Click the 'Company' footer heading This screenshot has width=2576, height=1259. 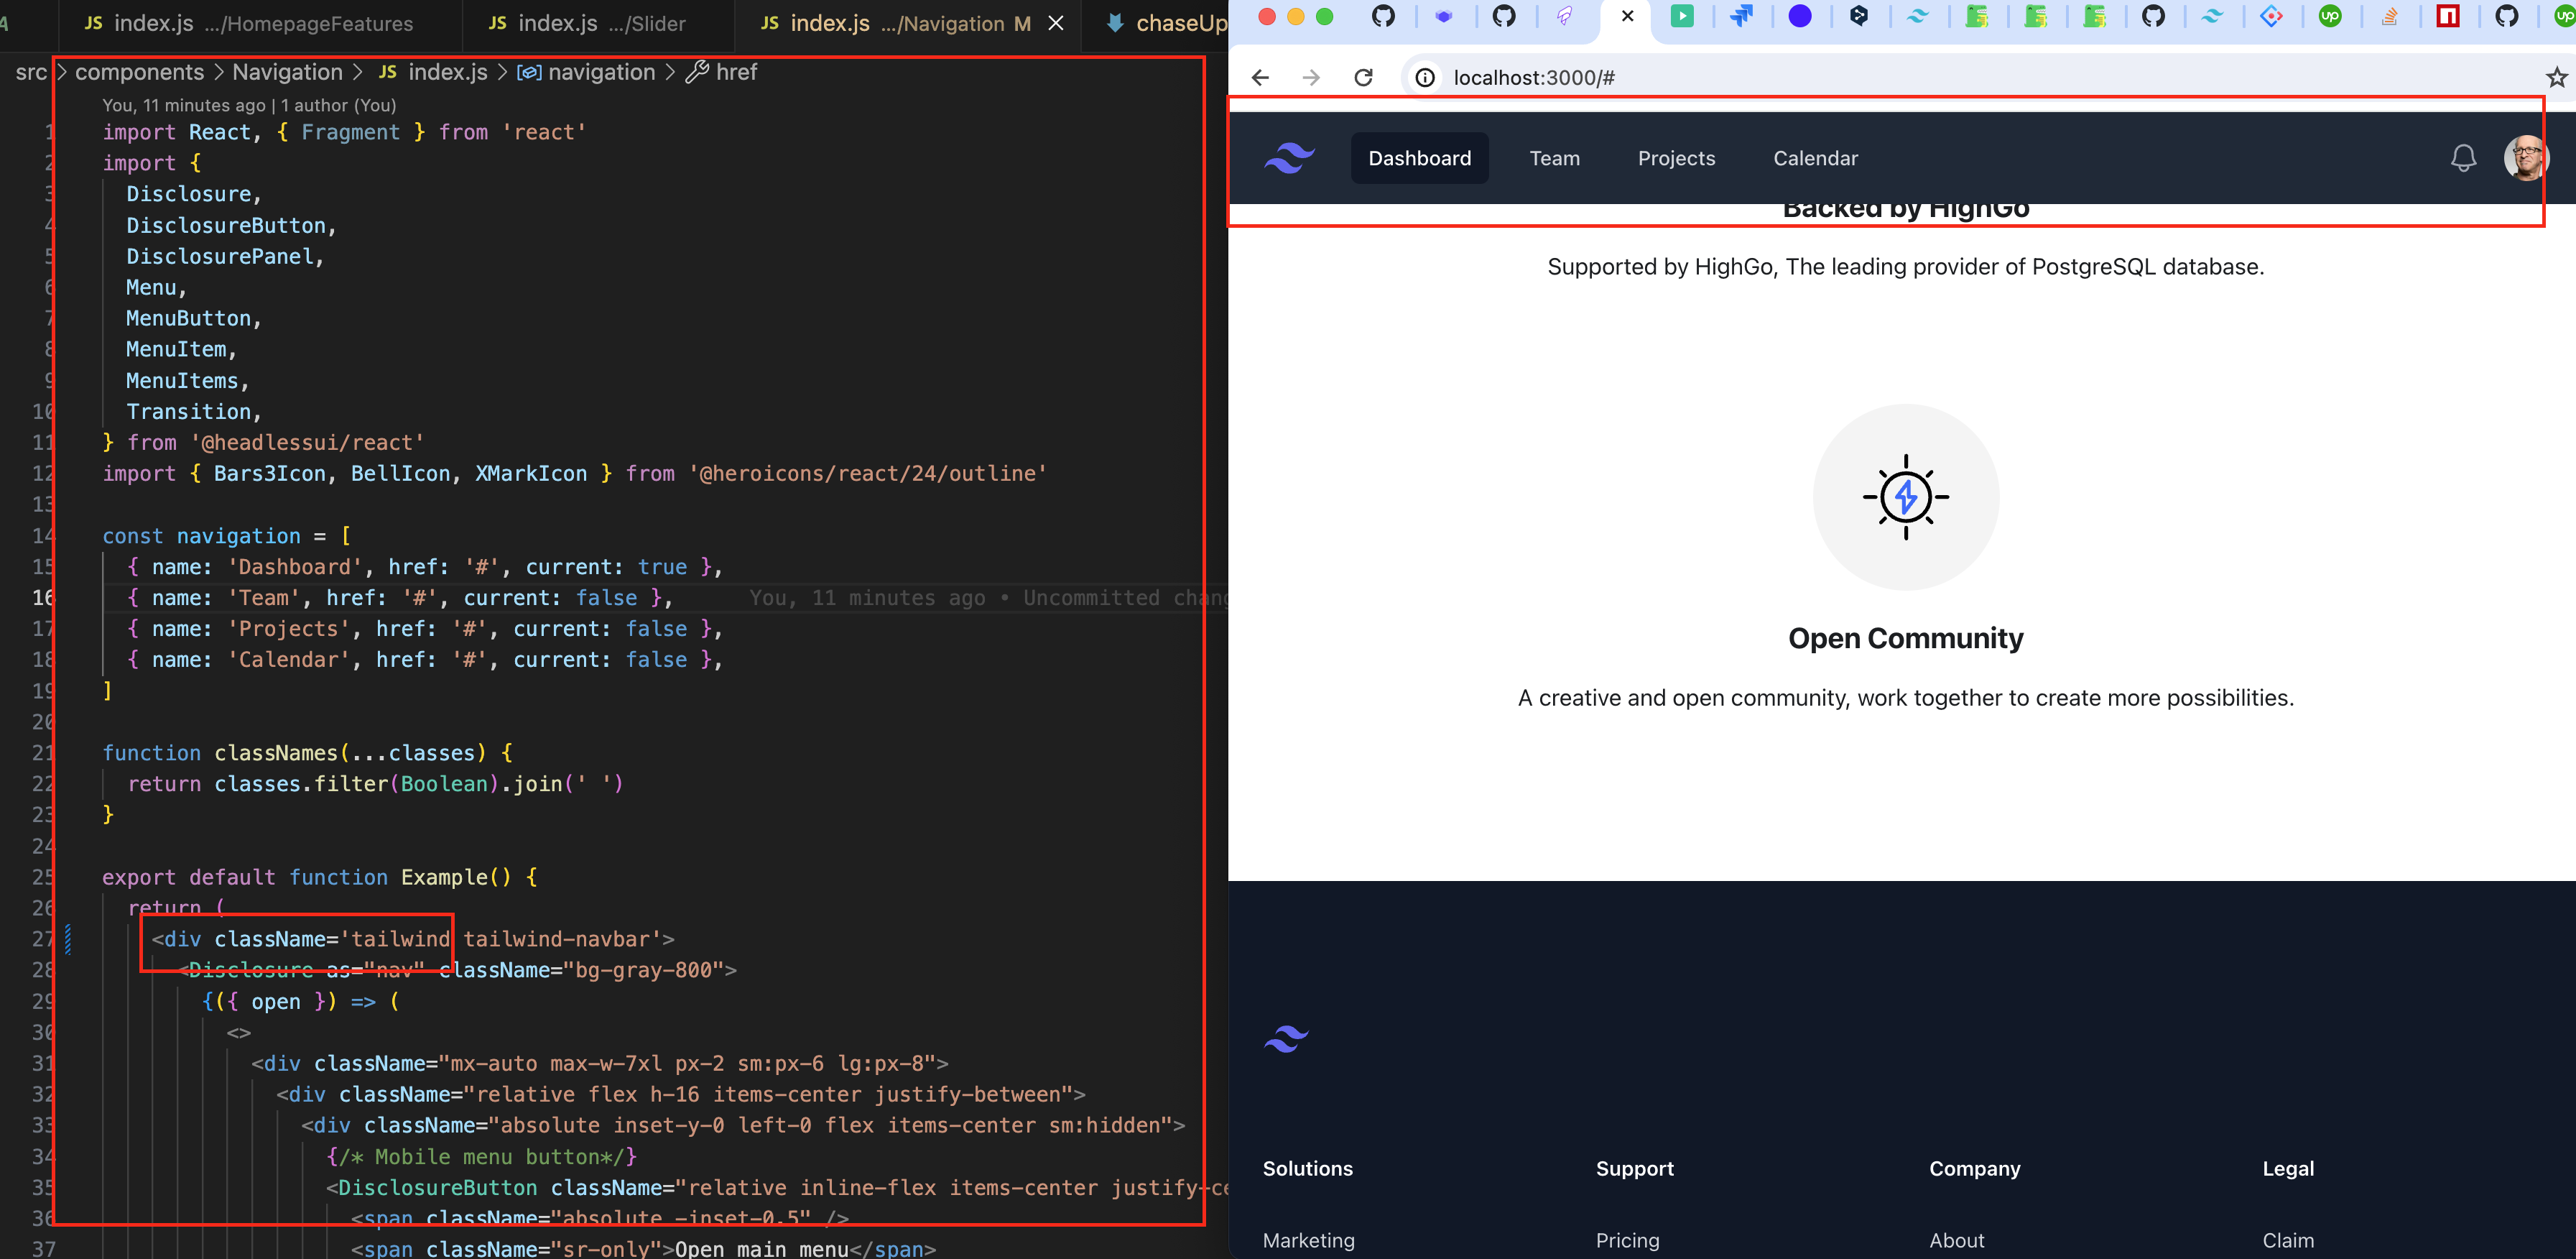1974,1168
